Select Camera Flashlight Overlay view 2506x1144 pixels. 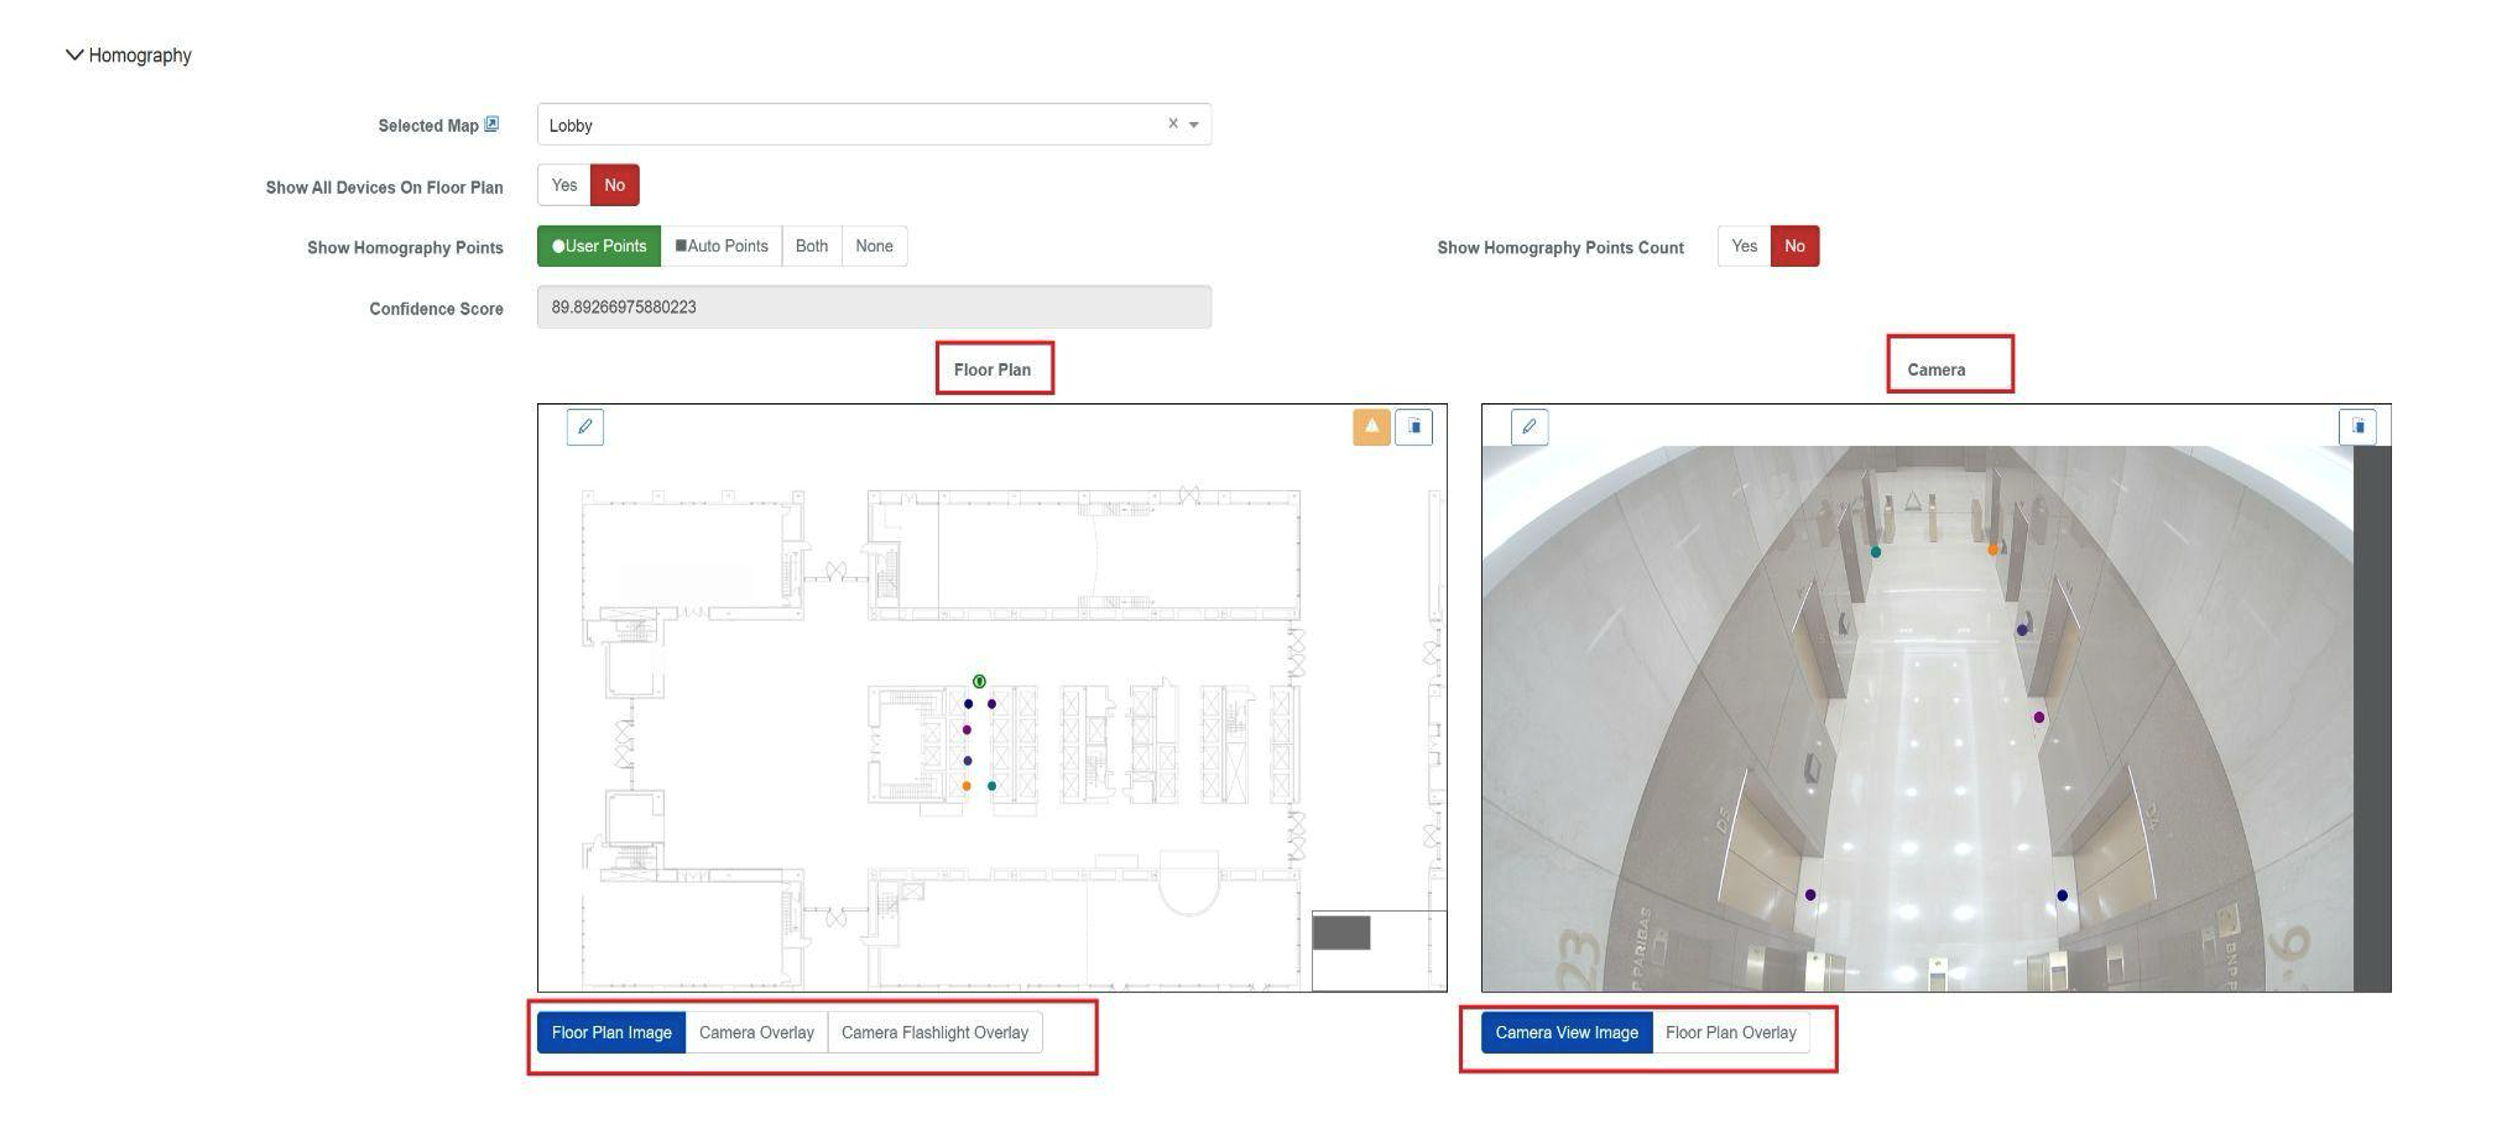(x=934, y=1032)
